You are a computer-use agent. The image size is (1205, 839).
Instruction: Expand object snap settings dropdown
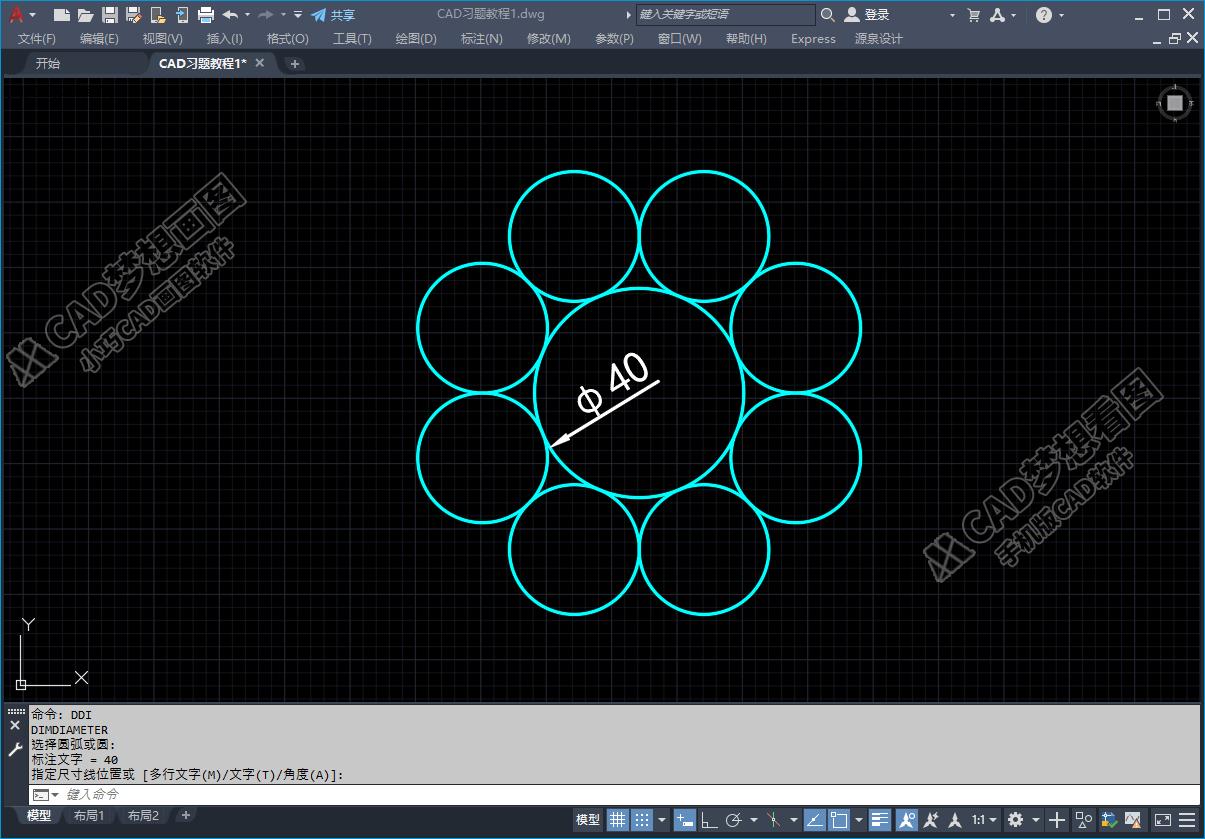pyautogui.click(x=859, y=820)
